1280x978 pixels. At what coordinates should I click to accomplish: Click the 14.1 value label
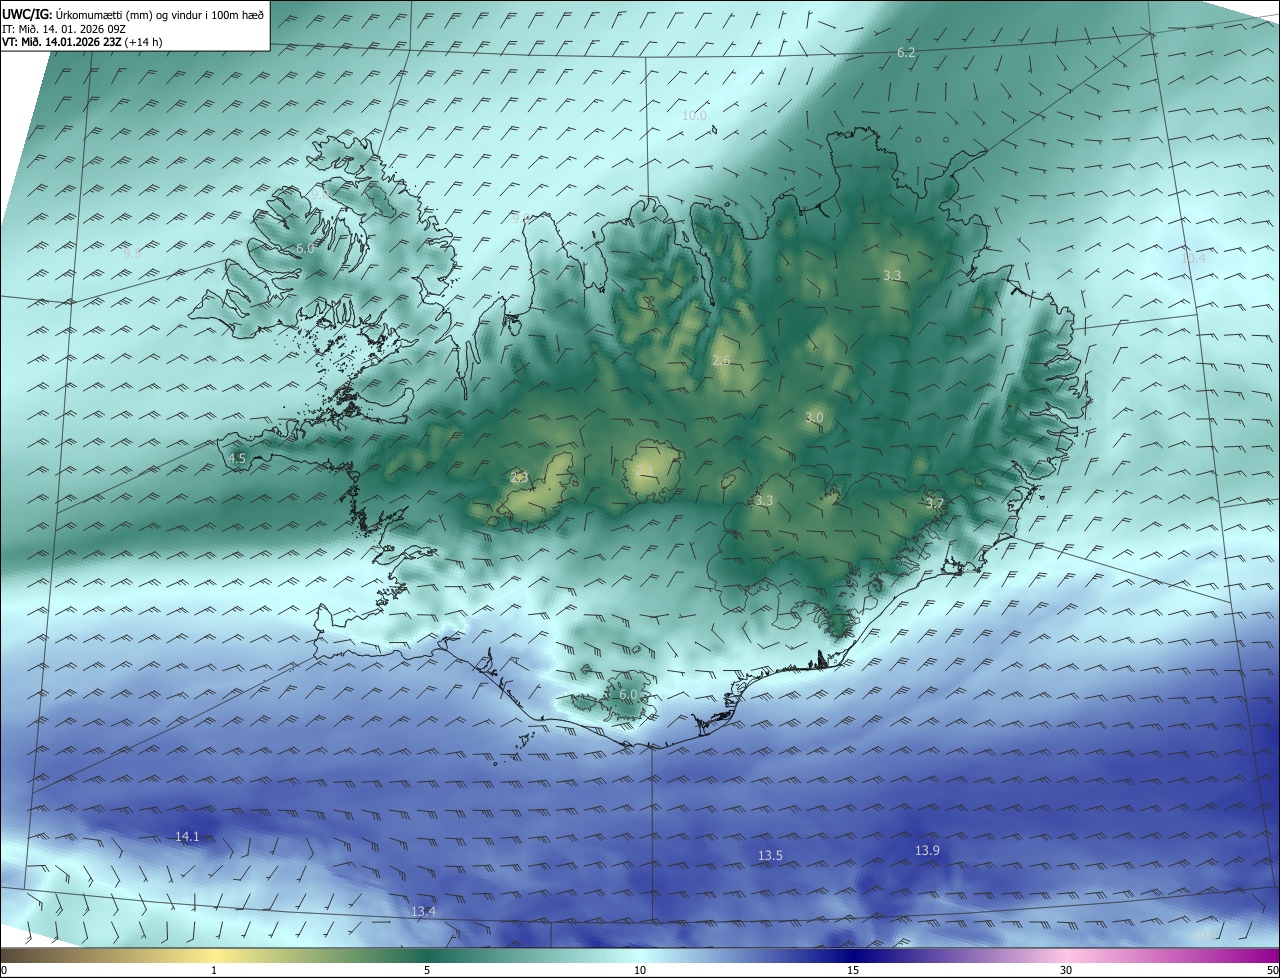point(187,836)
